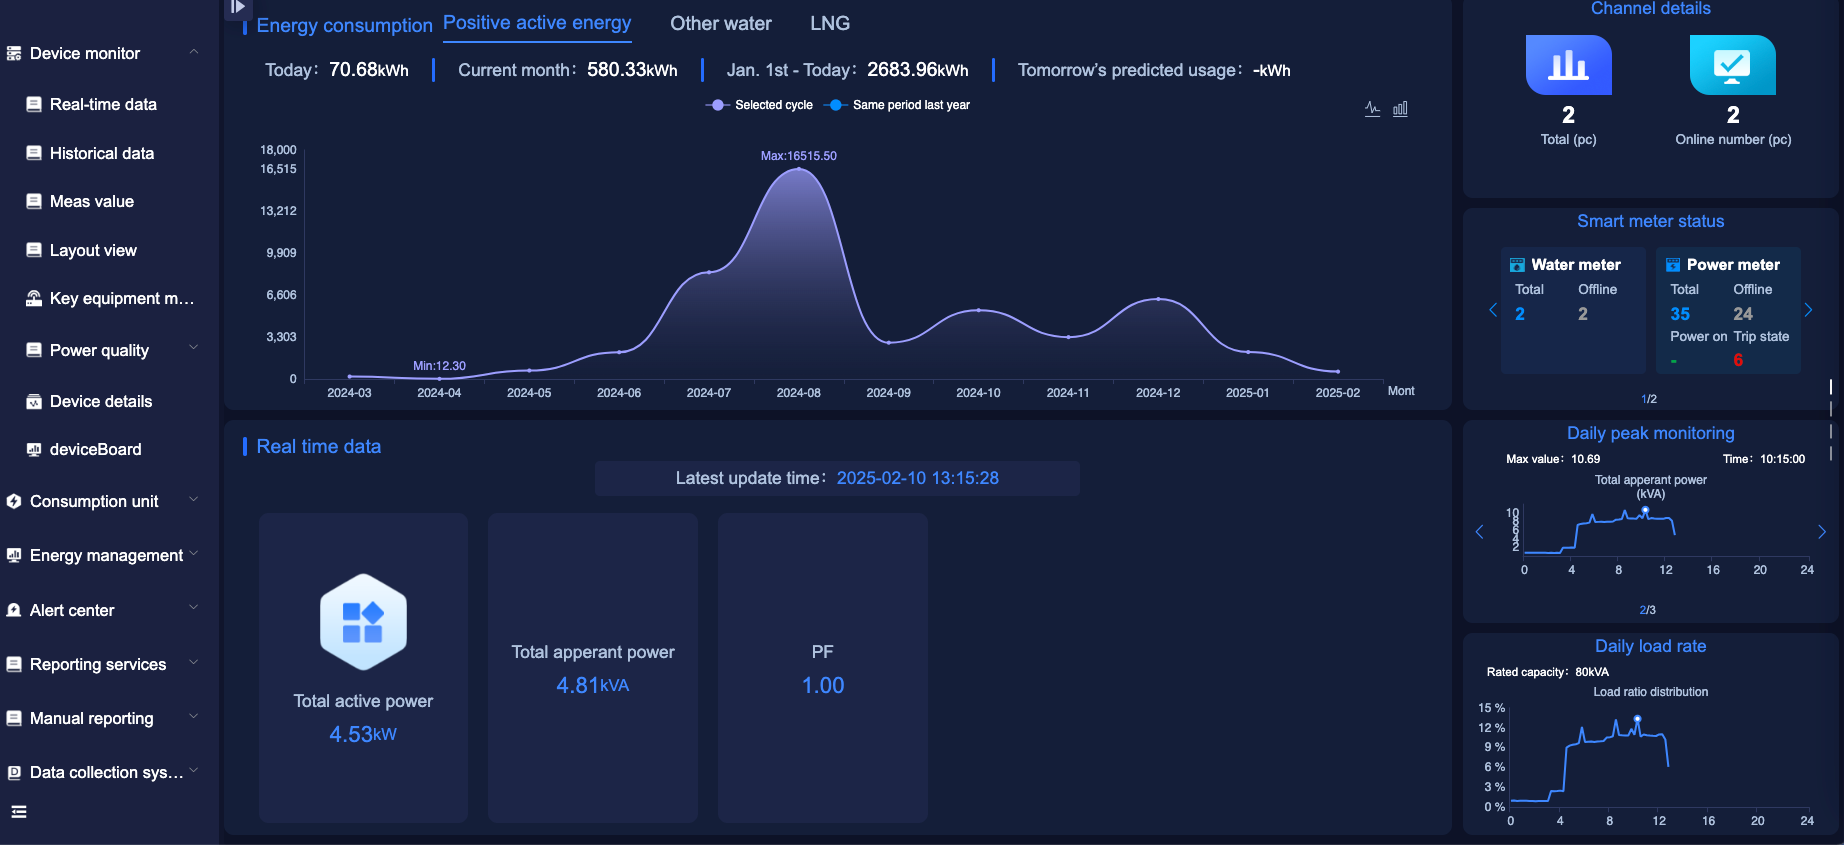Click the Total (pc) channel chart icon
The image size is (1844, 845).
point(1568,65)
